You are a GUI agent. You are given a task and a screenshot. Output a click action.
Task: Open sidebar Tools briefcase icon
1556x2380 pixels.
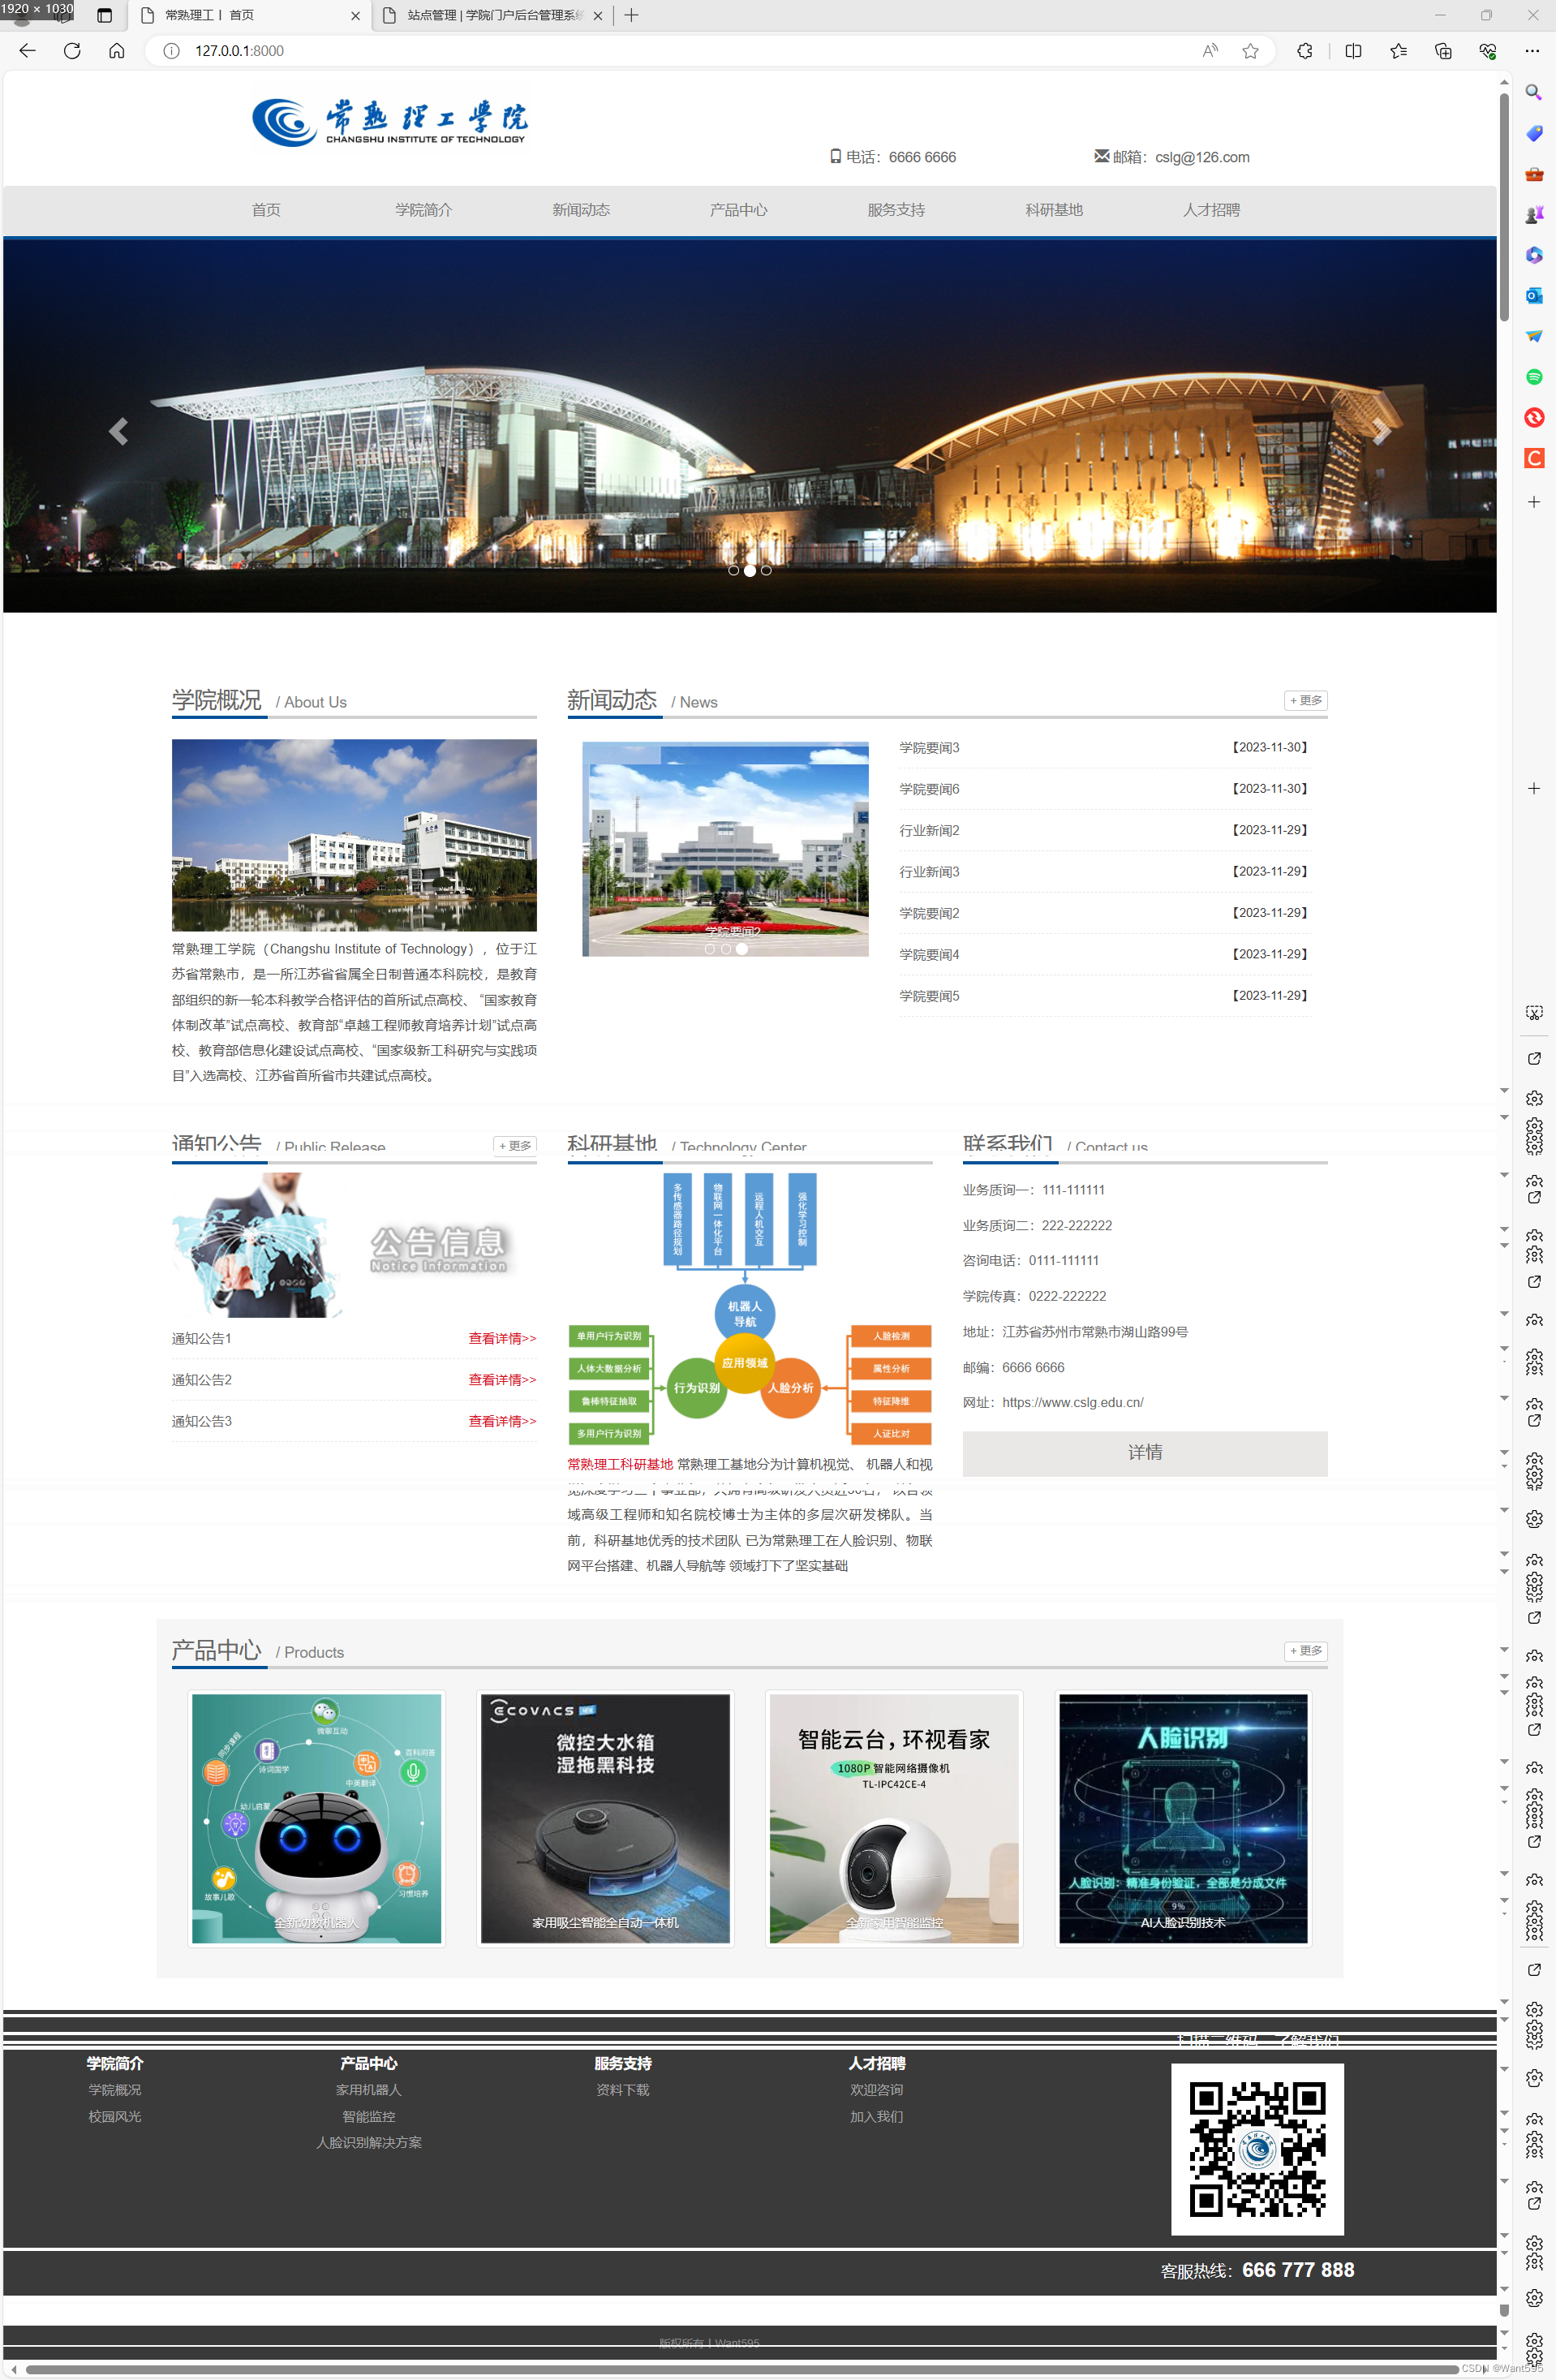(1534, 174)
